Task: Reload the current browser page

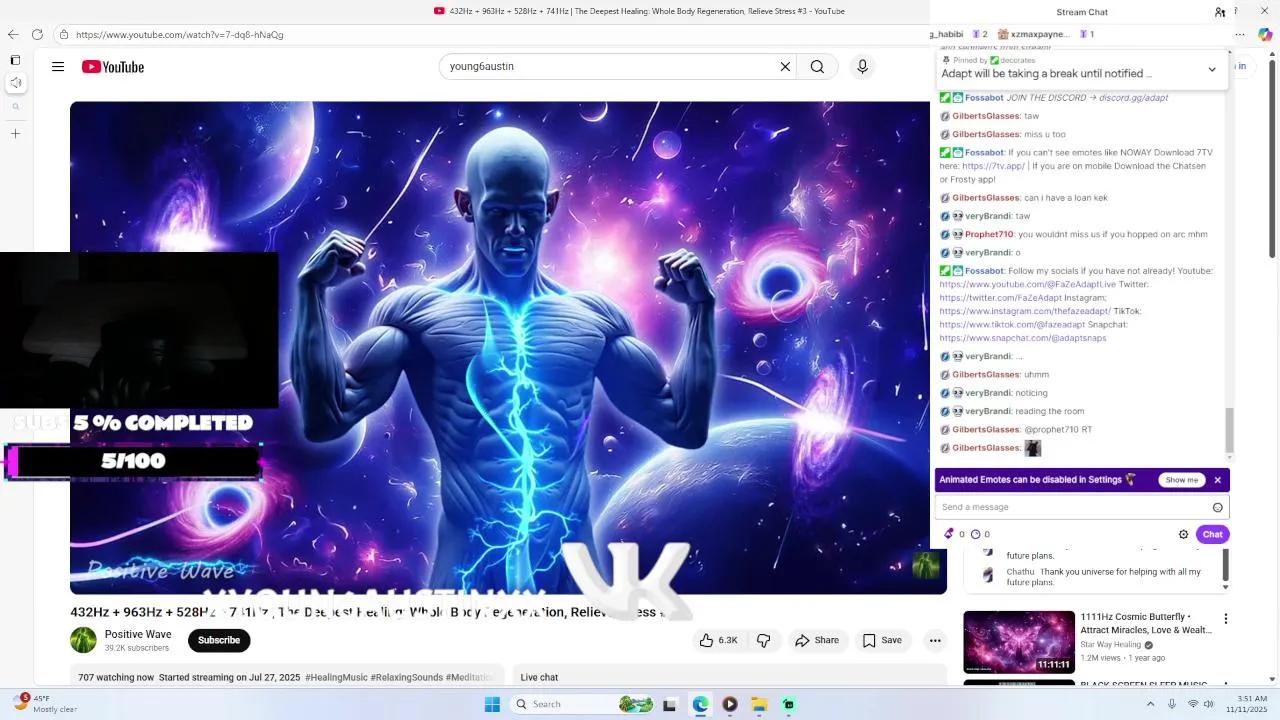Action: pyautogui.click(x=37, y=34)
